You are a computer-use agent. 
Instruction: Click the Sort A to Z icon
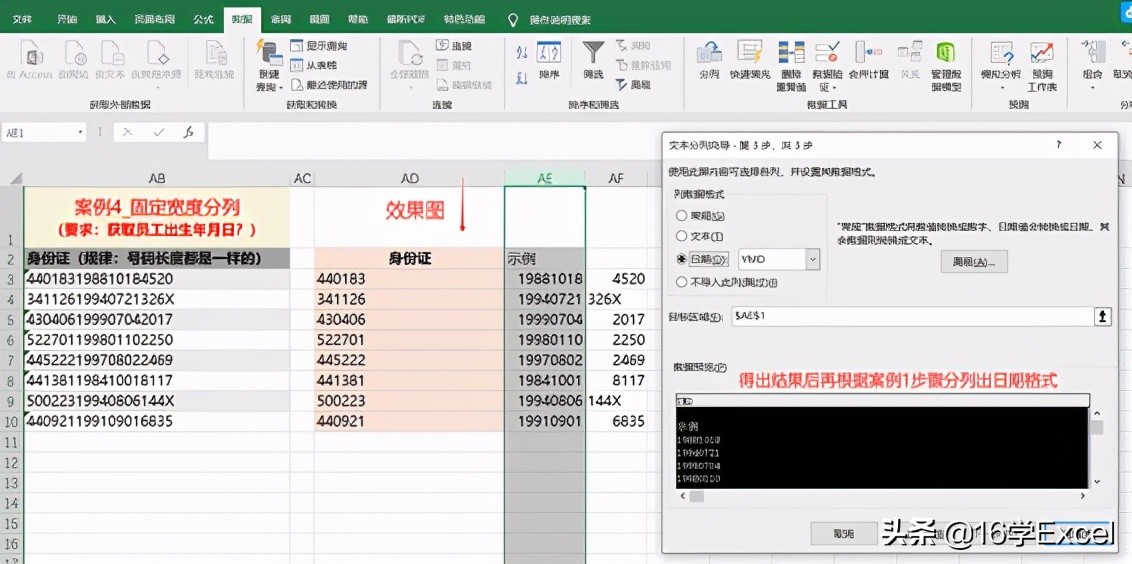coord(522,52)
